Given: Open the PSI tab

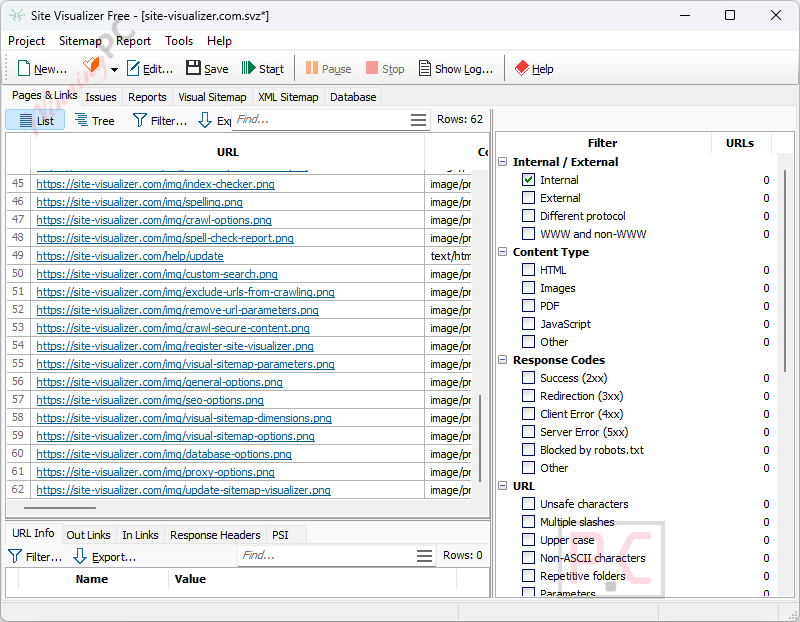Looking at the screenshot, I should coord(280,535).
